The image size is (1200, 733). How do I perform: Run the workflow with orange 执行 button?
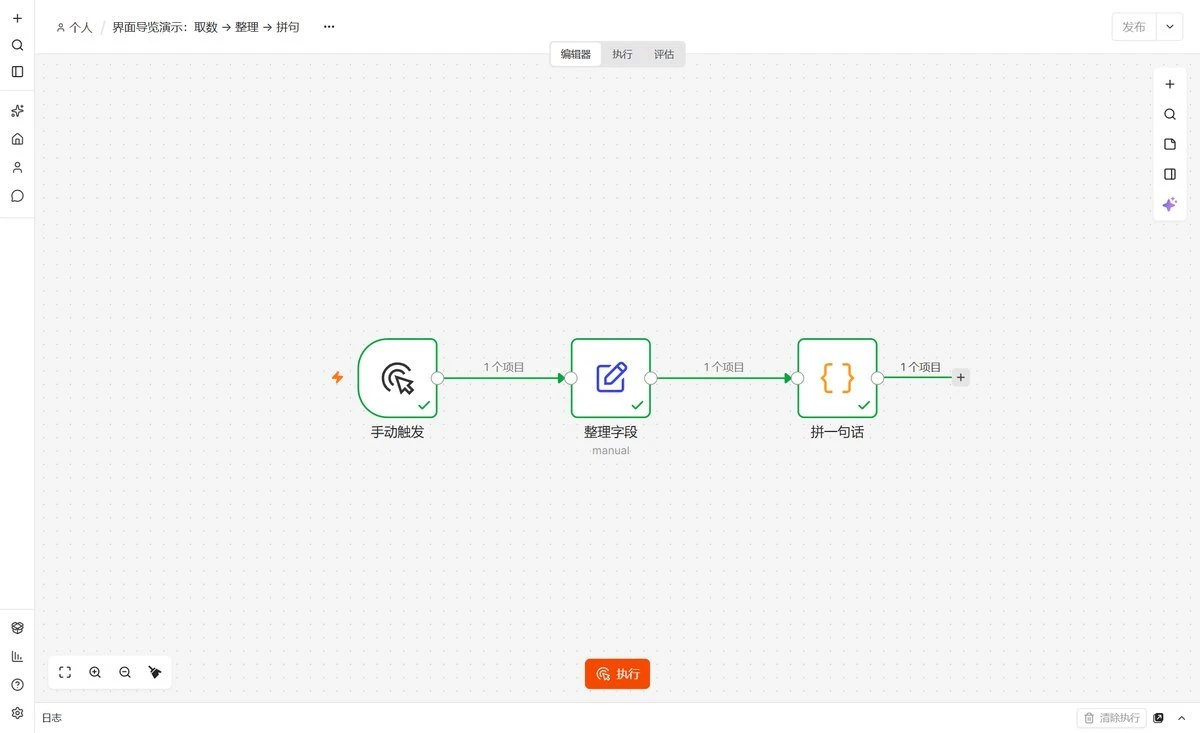[618, 674]
